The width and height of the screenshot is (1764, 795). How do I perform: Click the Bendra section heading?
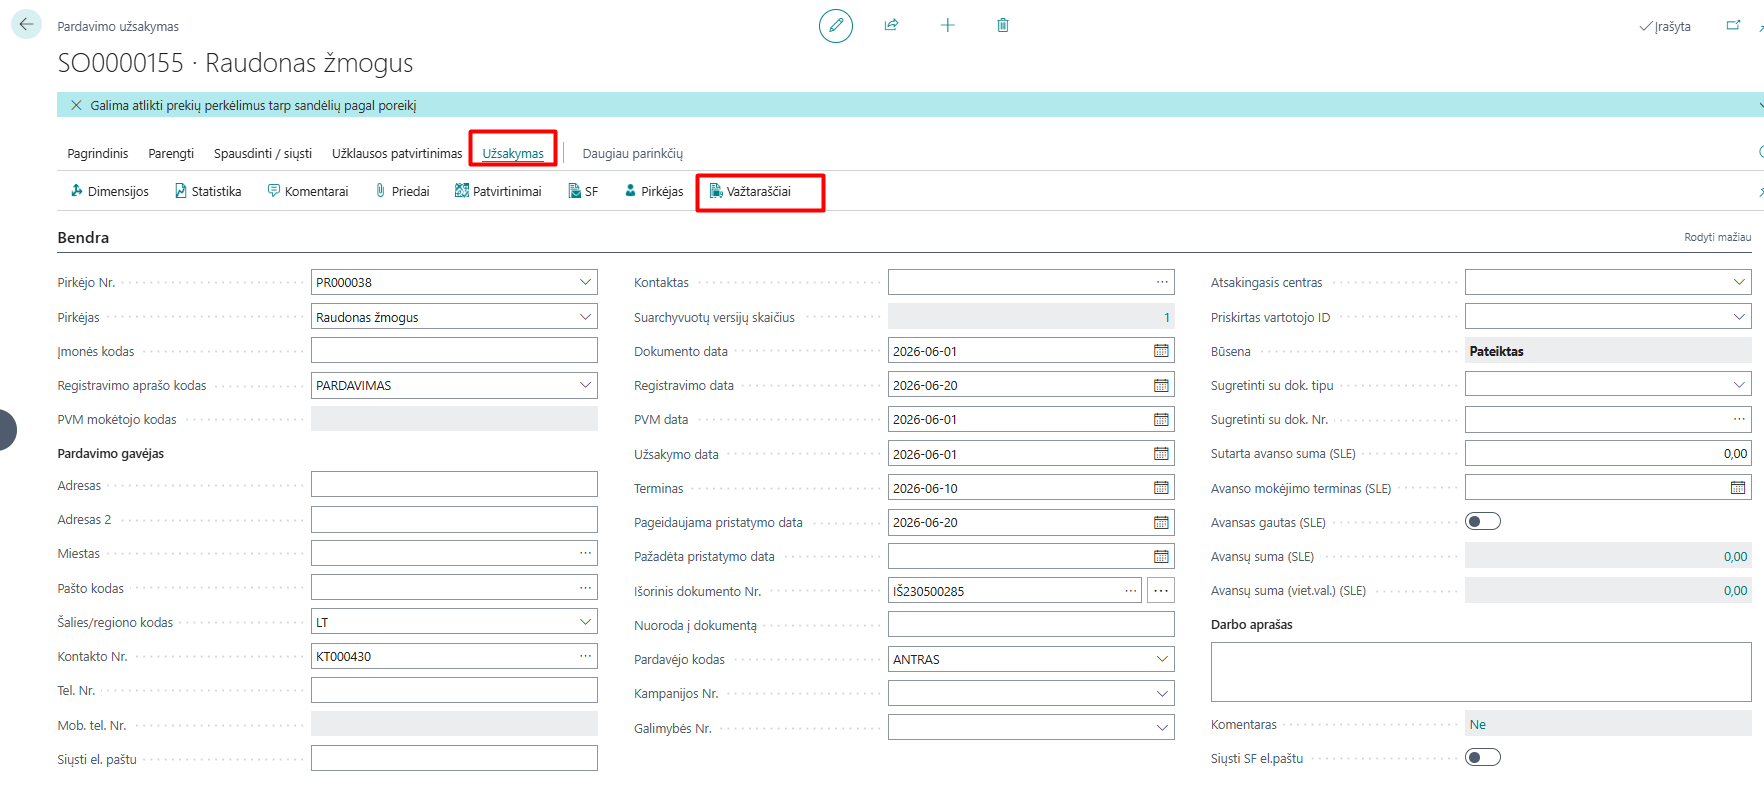coord(83,237)
